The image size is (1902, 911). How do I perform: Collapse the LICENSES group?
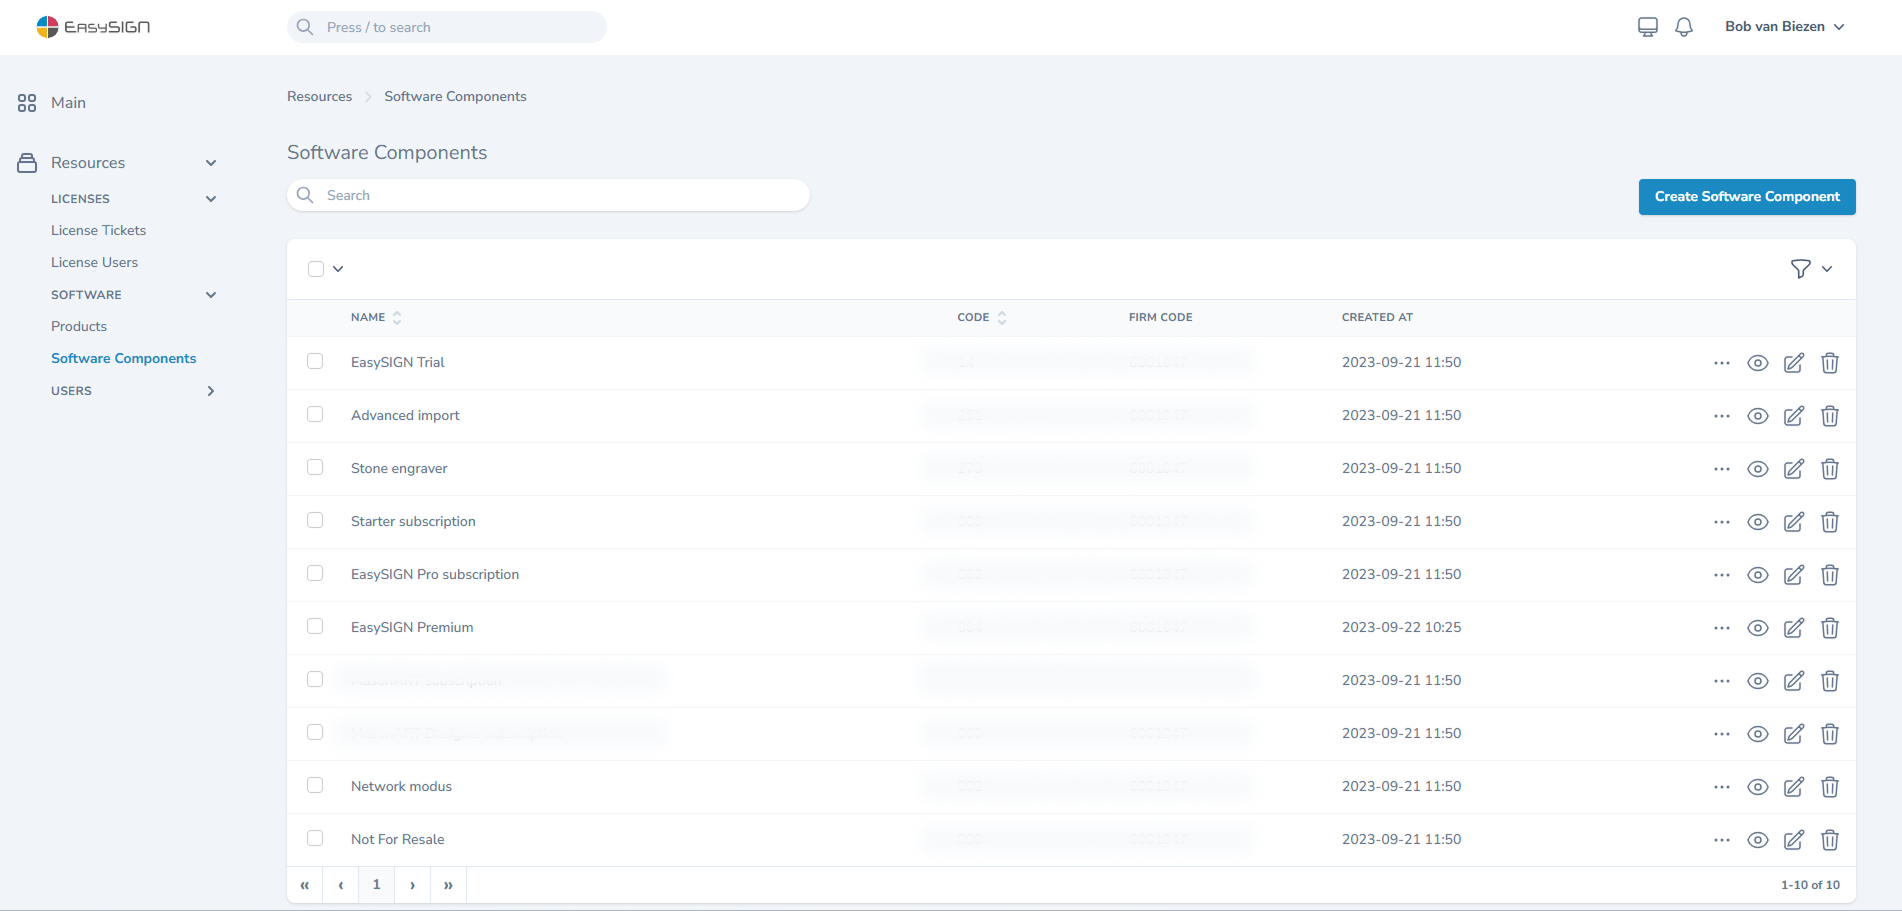[x=211, y=199]
